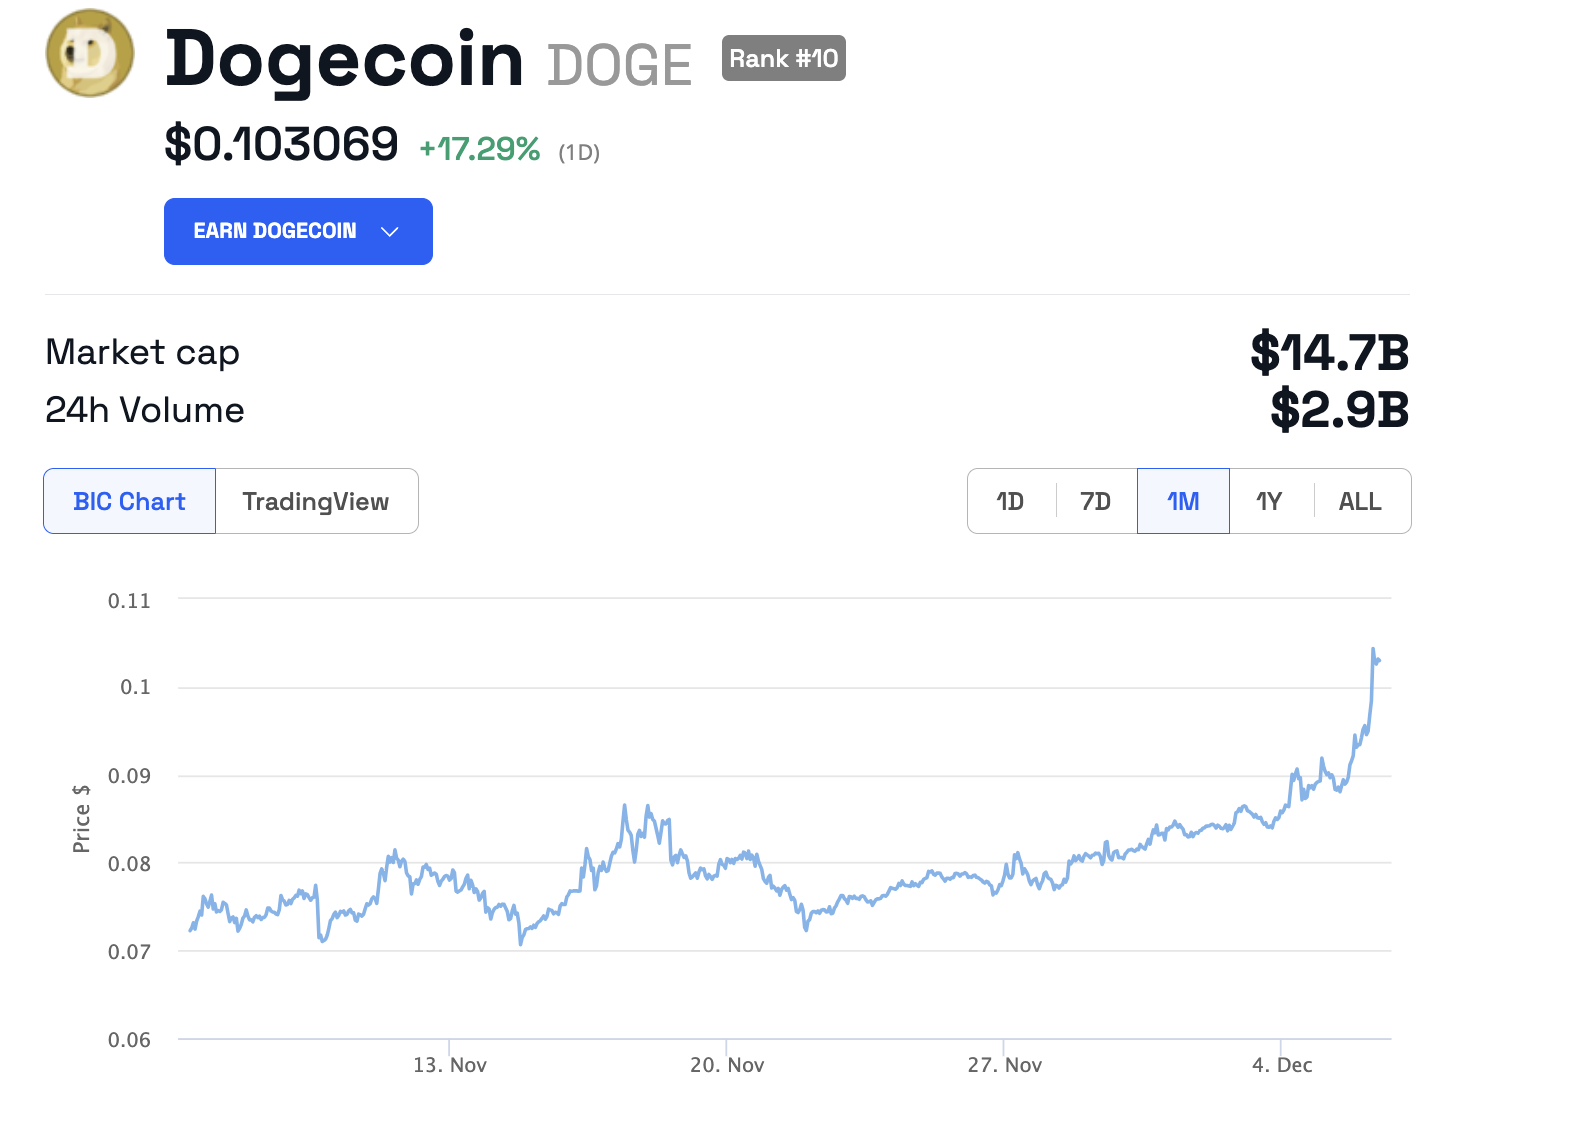Switch to the BIC Chart tab
1574x1138 pixels.
[x=130, y=501]
